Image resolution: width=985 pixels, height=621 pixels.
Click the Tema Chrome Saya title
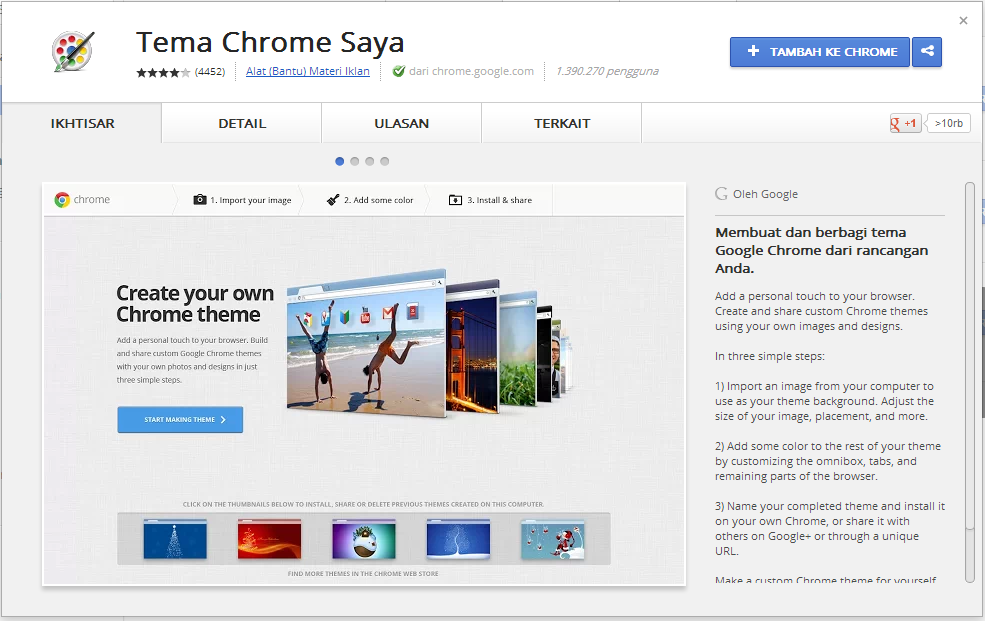270,42
